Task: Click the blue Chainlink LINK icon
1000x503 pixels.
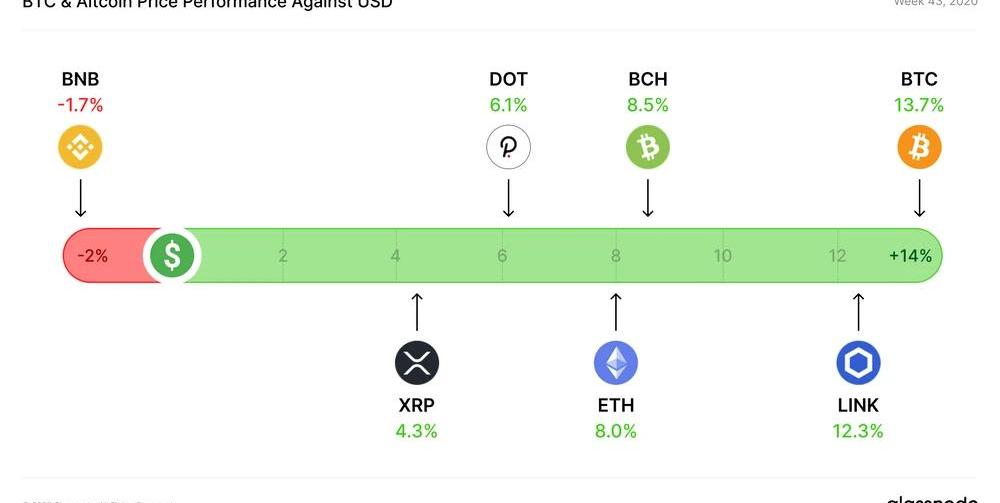Action: [x=858, y=363]
